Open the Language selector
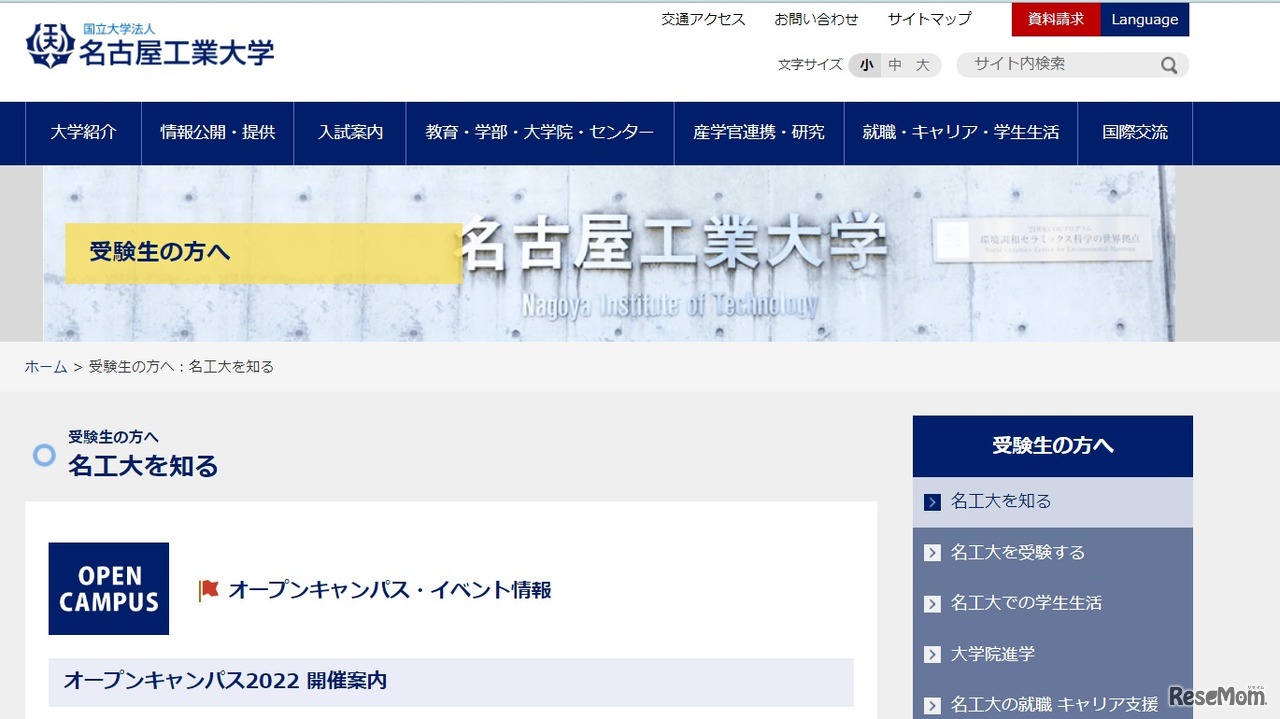 point(1144,20)
